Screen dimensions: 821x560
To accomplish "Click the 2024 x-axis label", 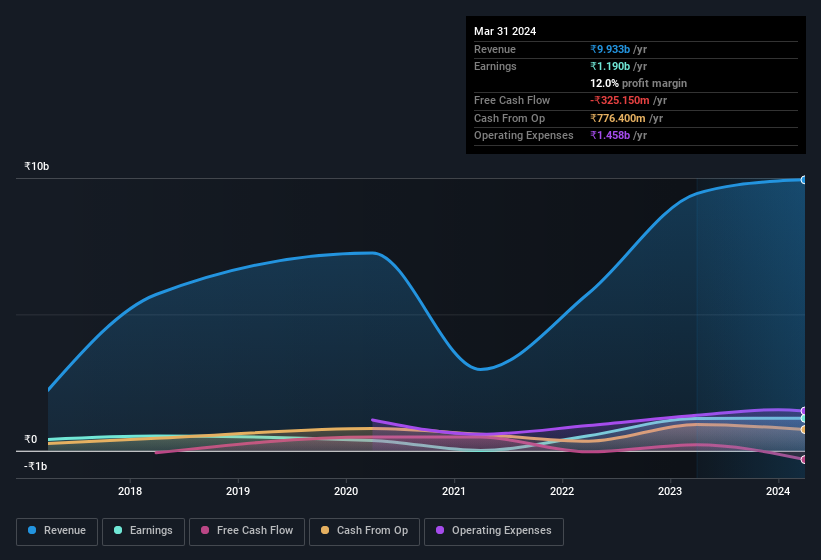I will [778, 491].
